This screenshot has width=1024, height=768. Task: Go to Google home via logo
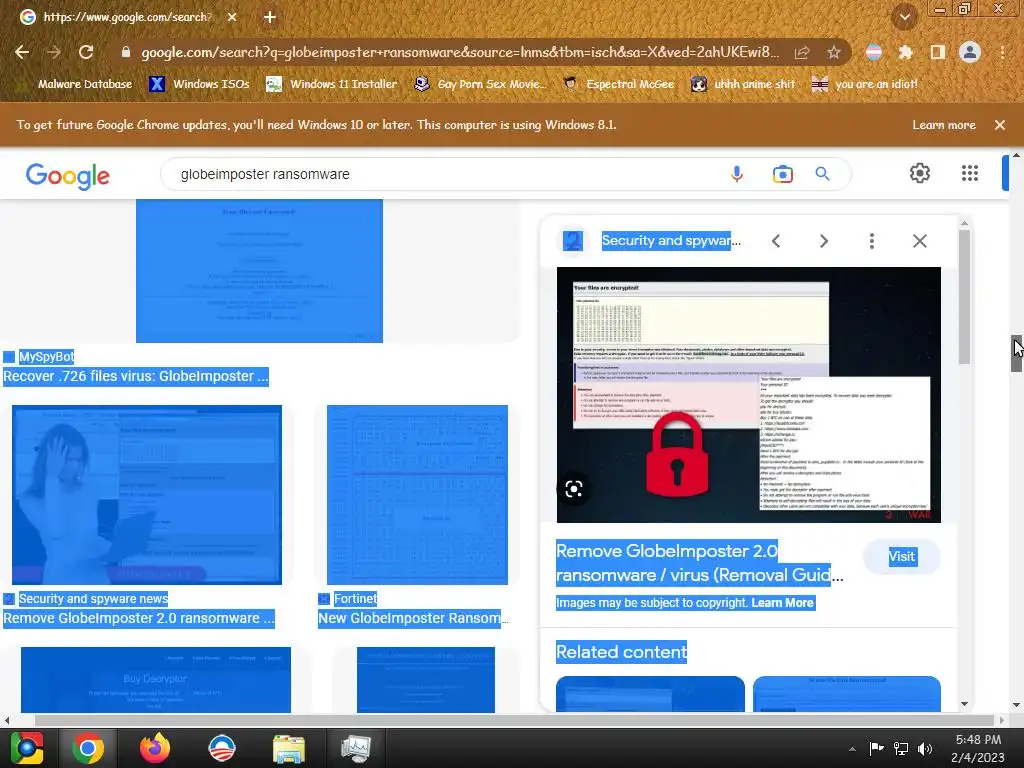(x=67, y=175)
